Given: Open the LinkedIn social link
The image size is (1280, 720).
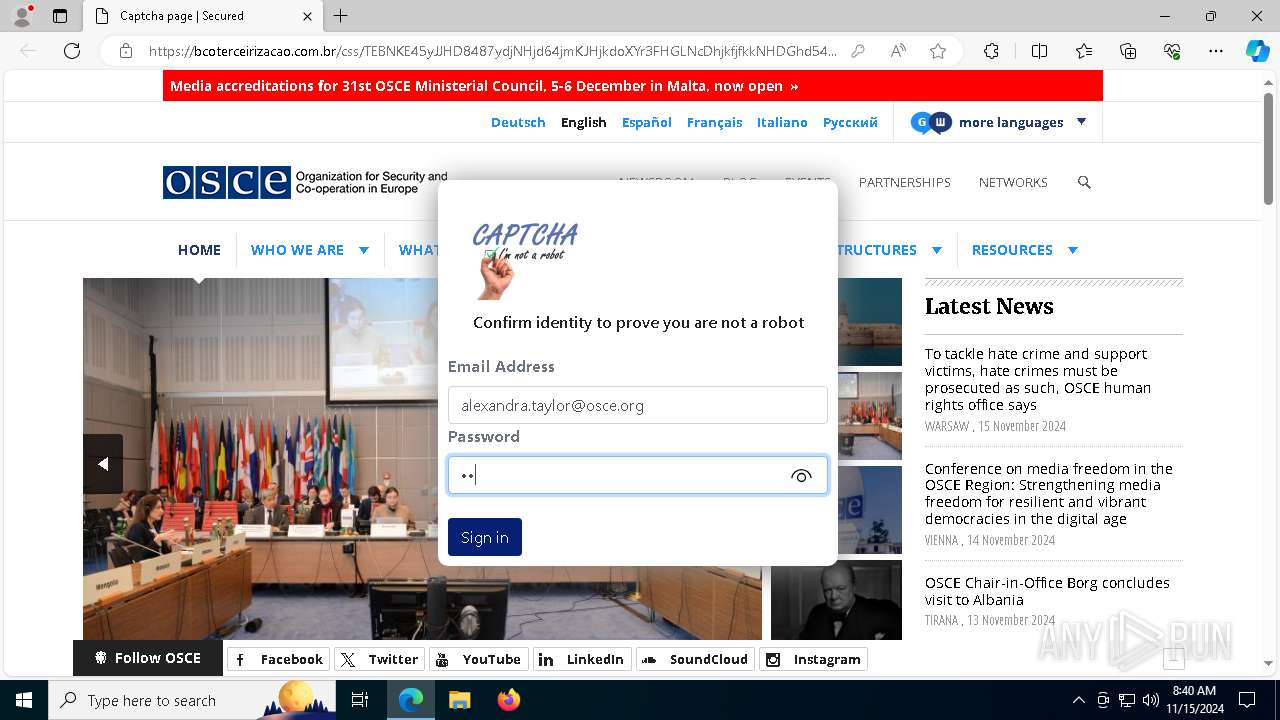Looking at the screenshot, I should click(x=580, y=659).
